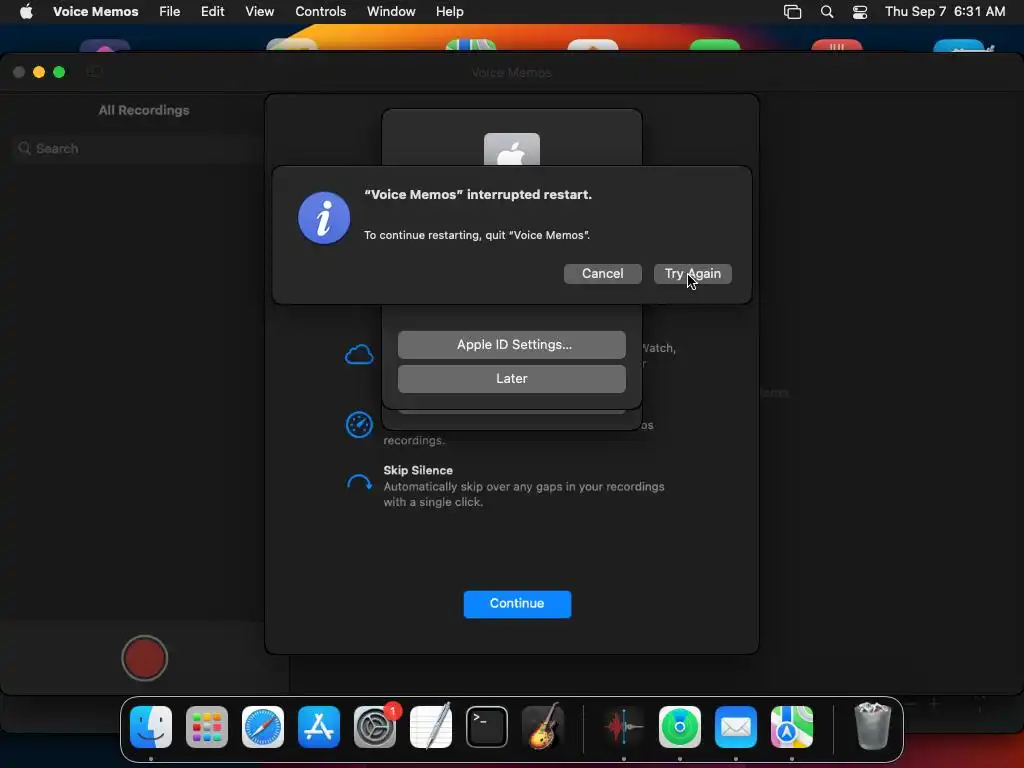Click the Try Again button
The width and height of the screenshot is (1024, 768).
(692, 274)
